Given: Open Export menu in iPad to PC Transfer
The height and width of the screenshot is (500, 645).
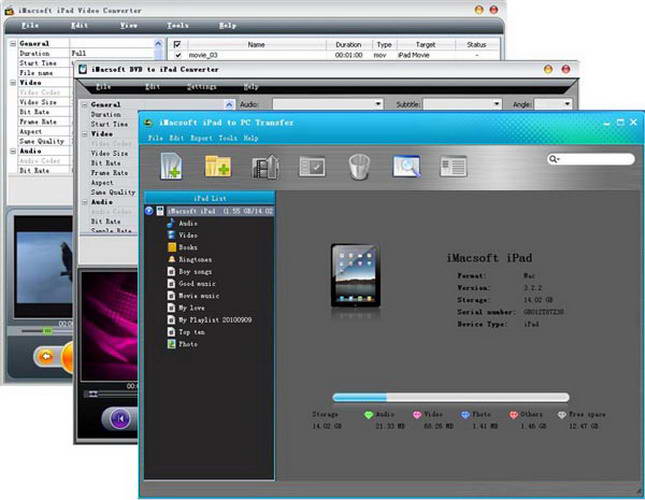Looking at the screenshot, I should pyautogui.click(x=201, y=138).
